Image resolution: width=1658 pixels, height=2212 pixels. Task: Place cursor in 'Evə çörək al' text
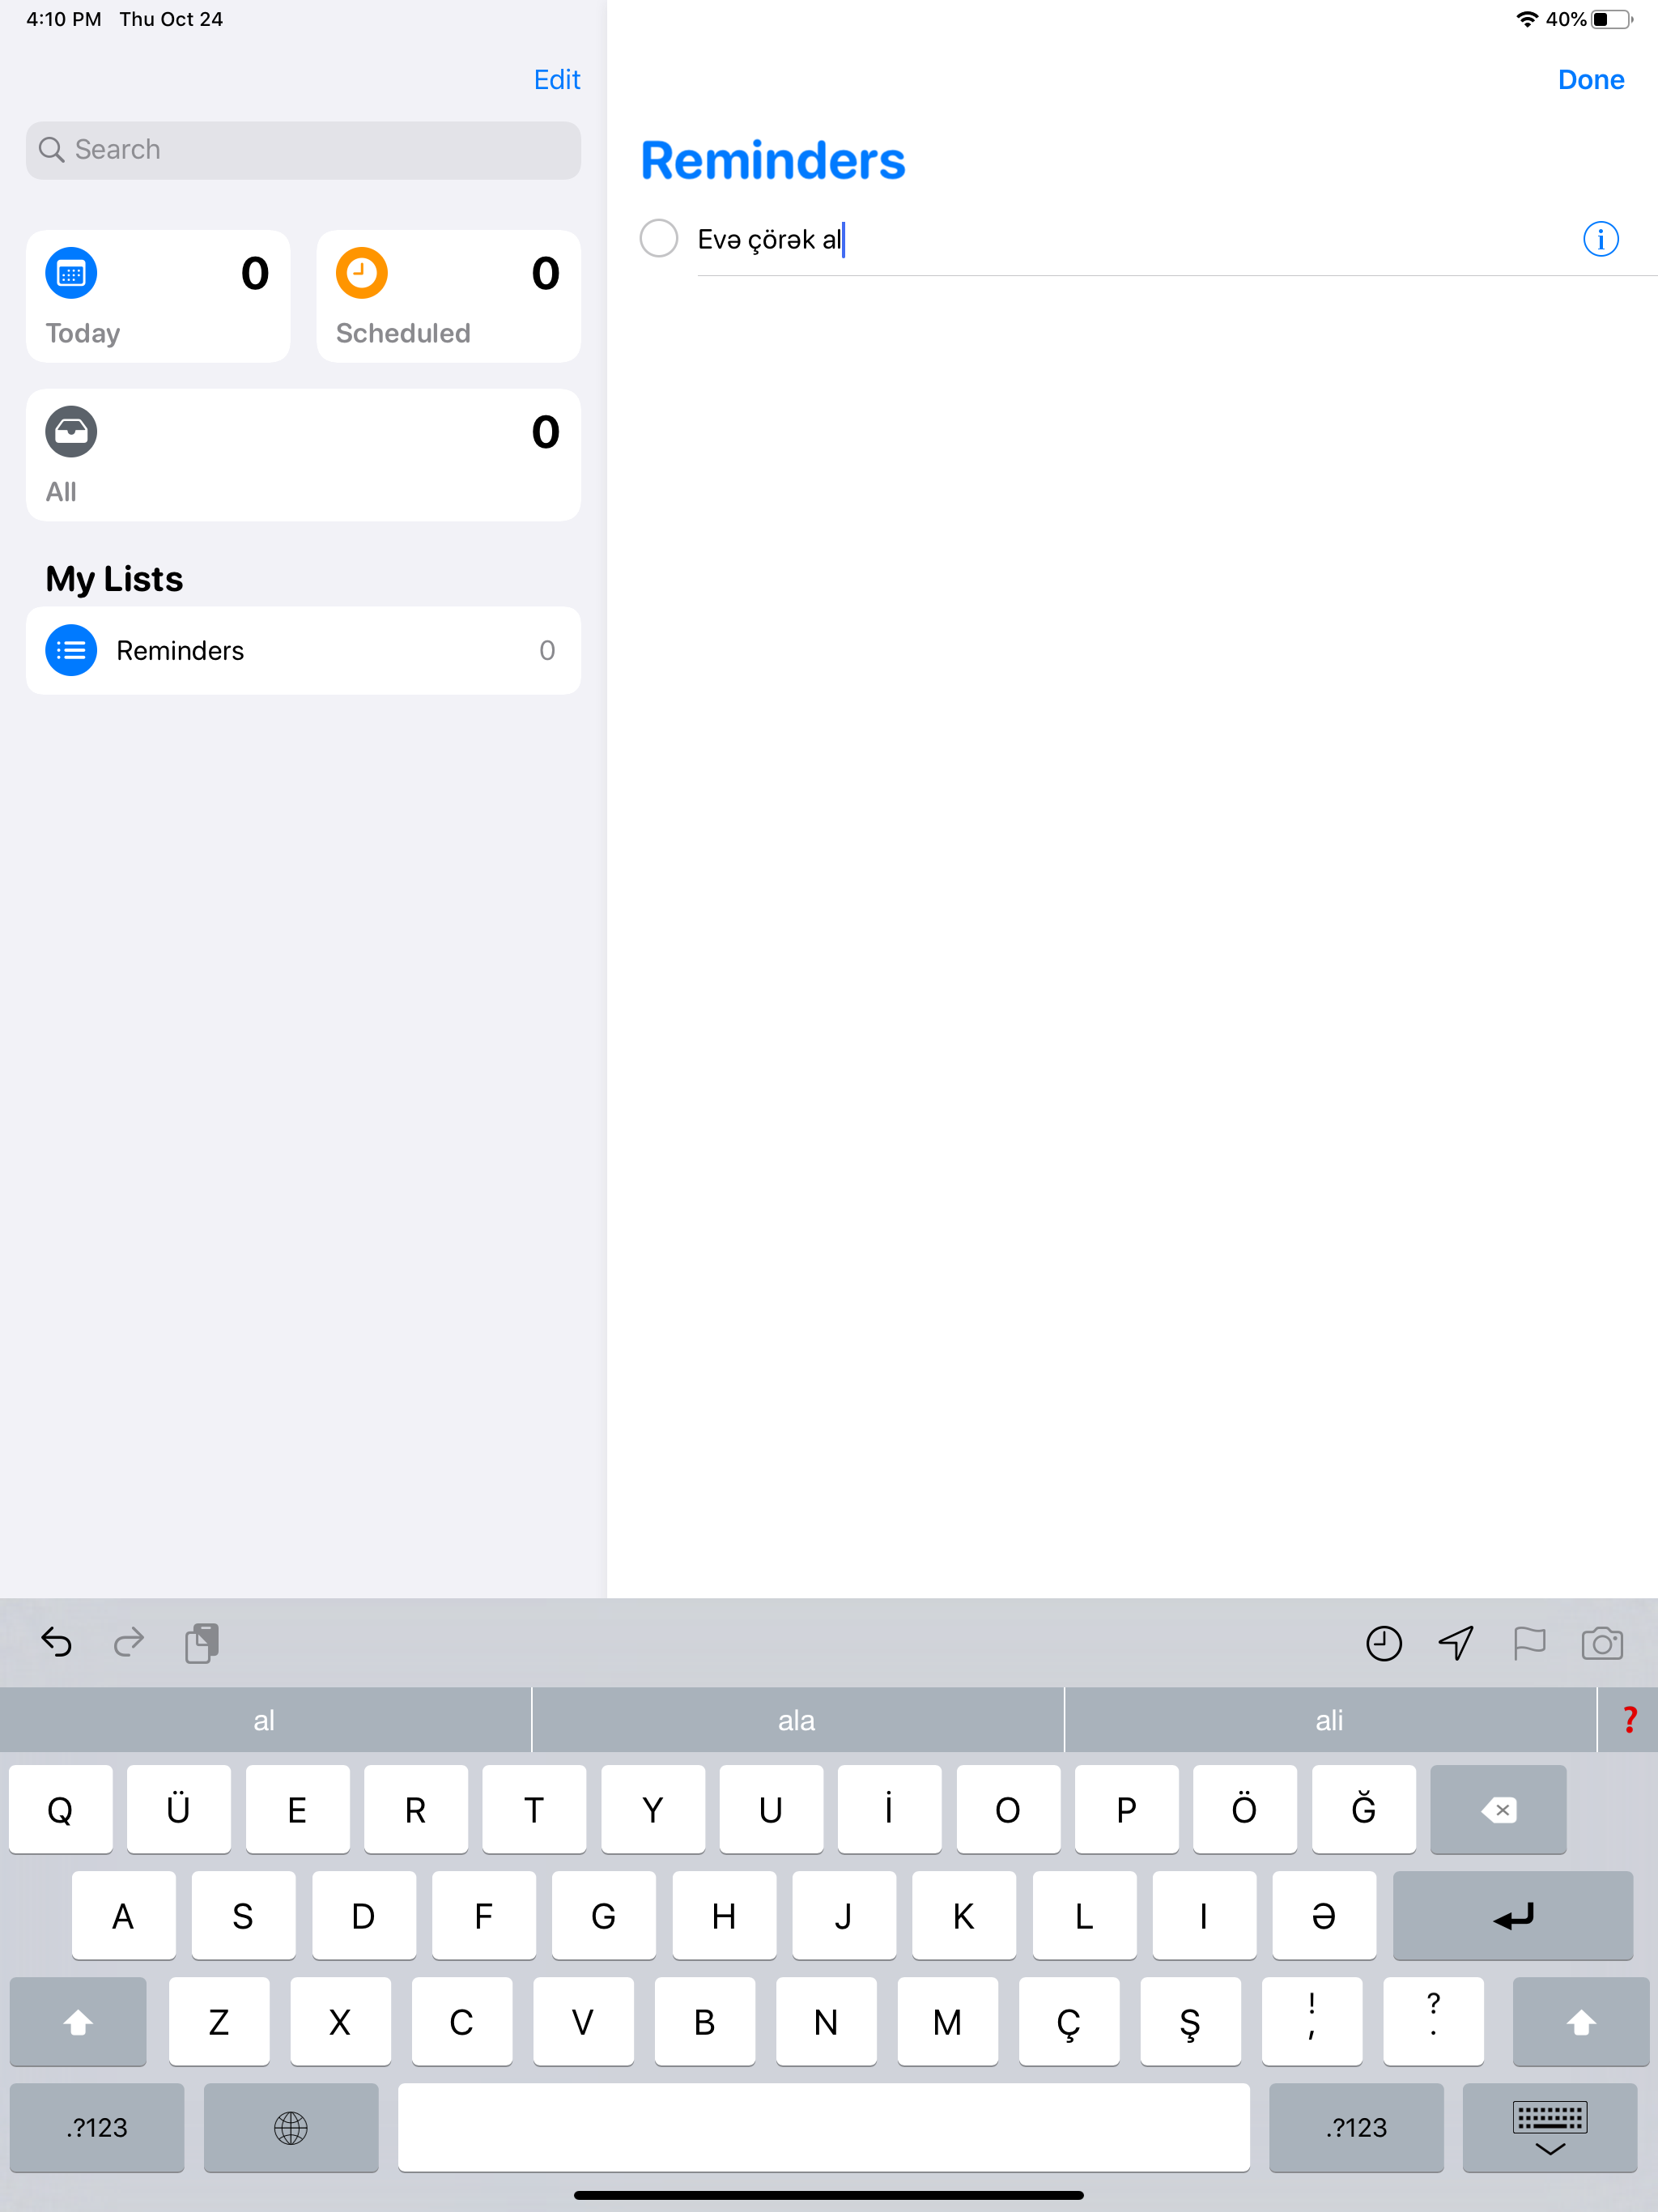[770, 240]
